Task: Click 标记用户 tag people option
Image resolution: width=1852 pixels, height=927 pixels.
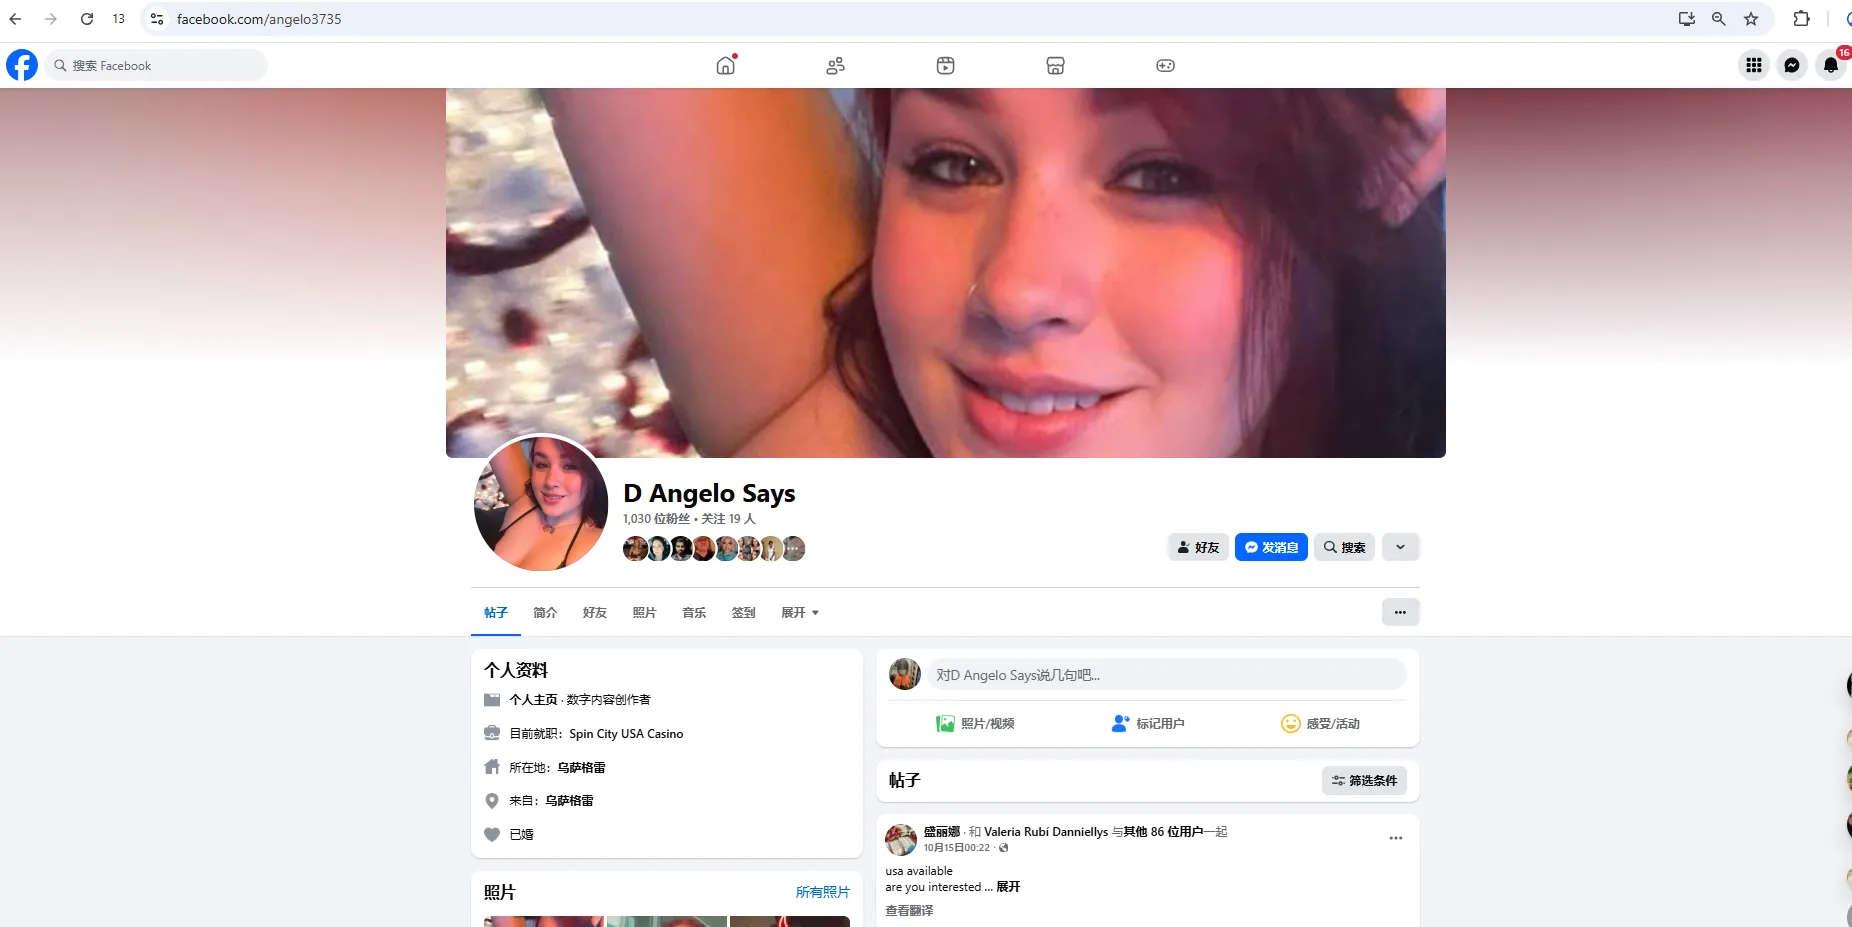Action: click(1148, 723)
